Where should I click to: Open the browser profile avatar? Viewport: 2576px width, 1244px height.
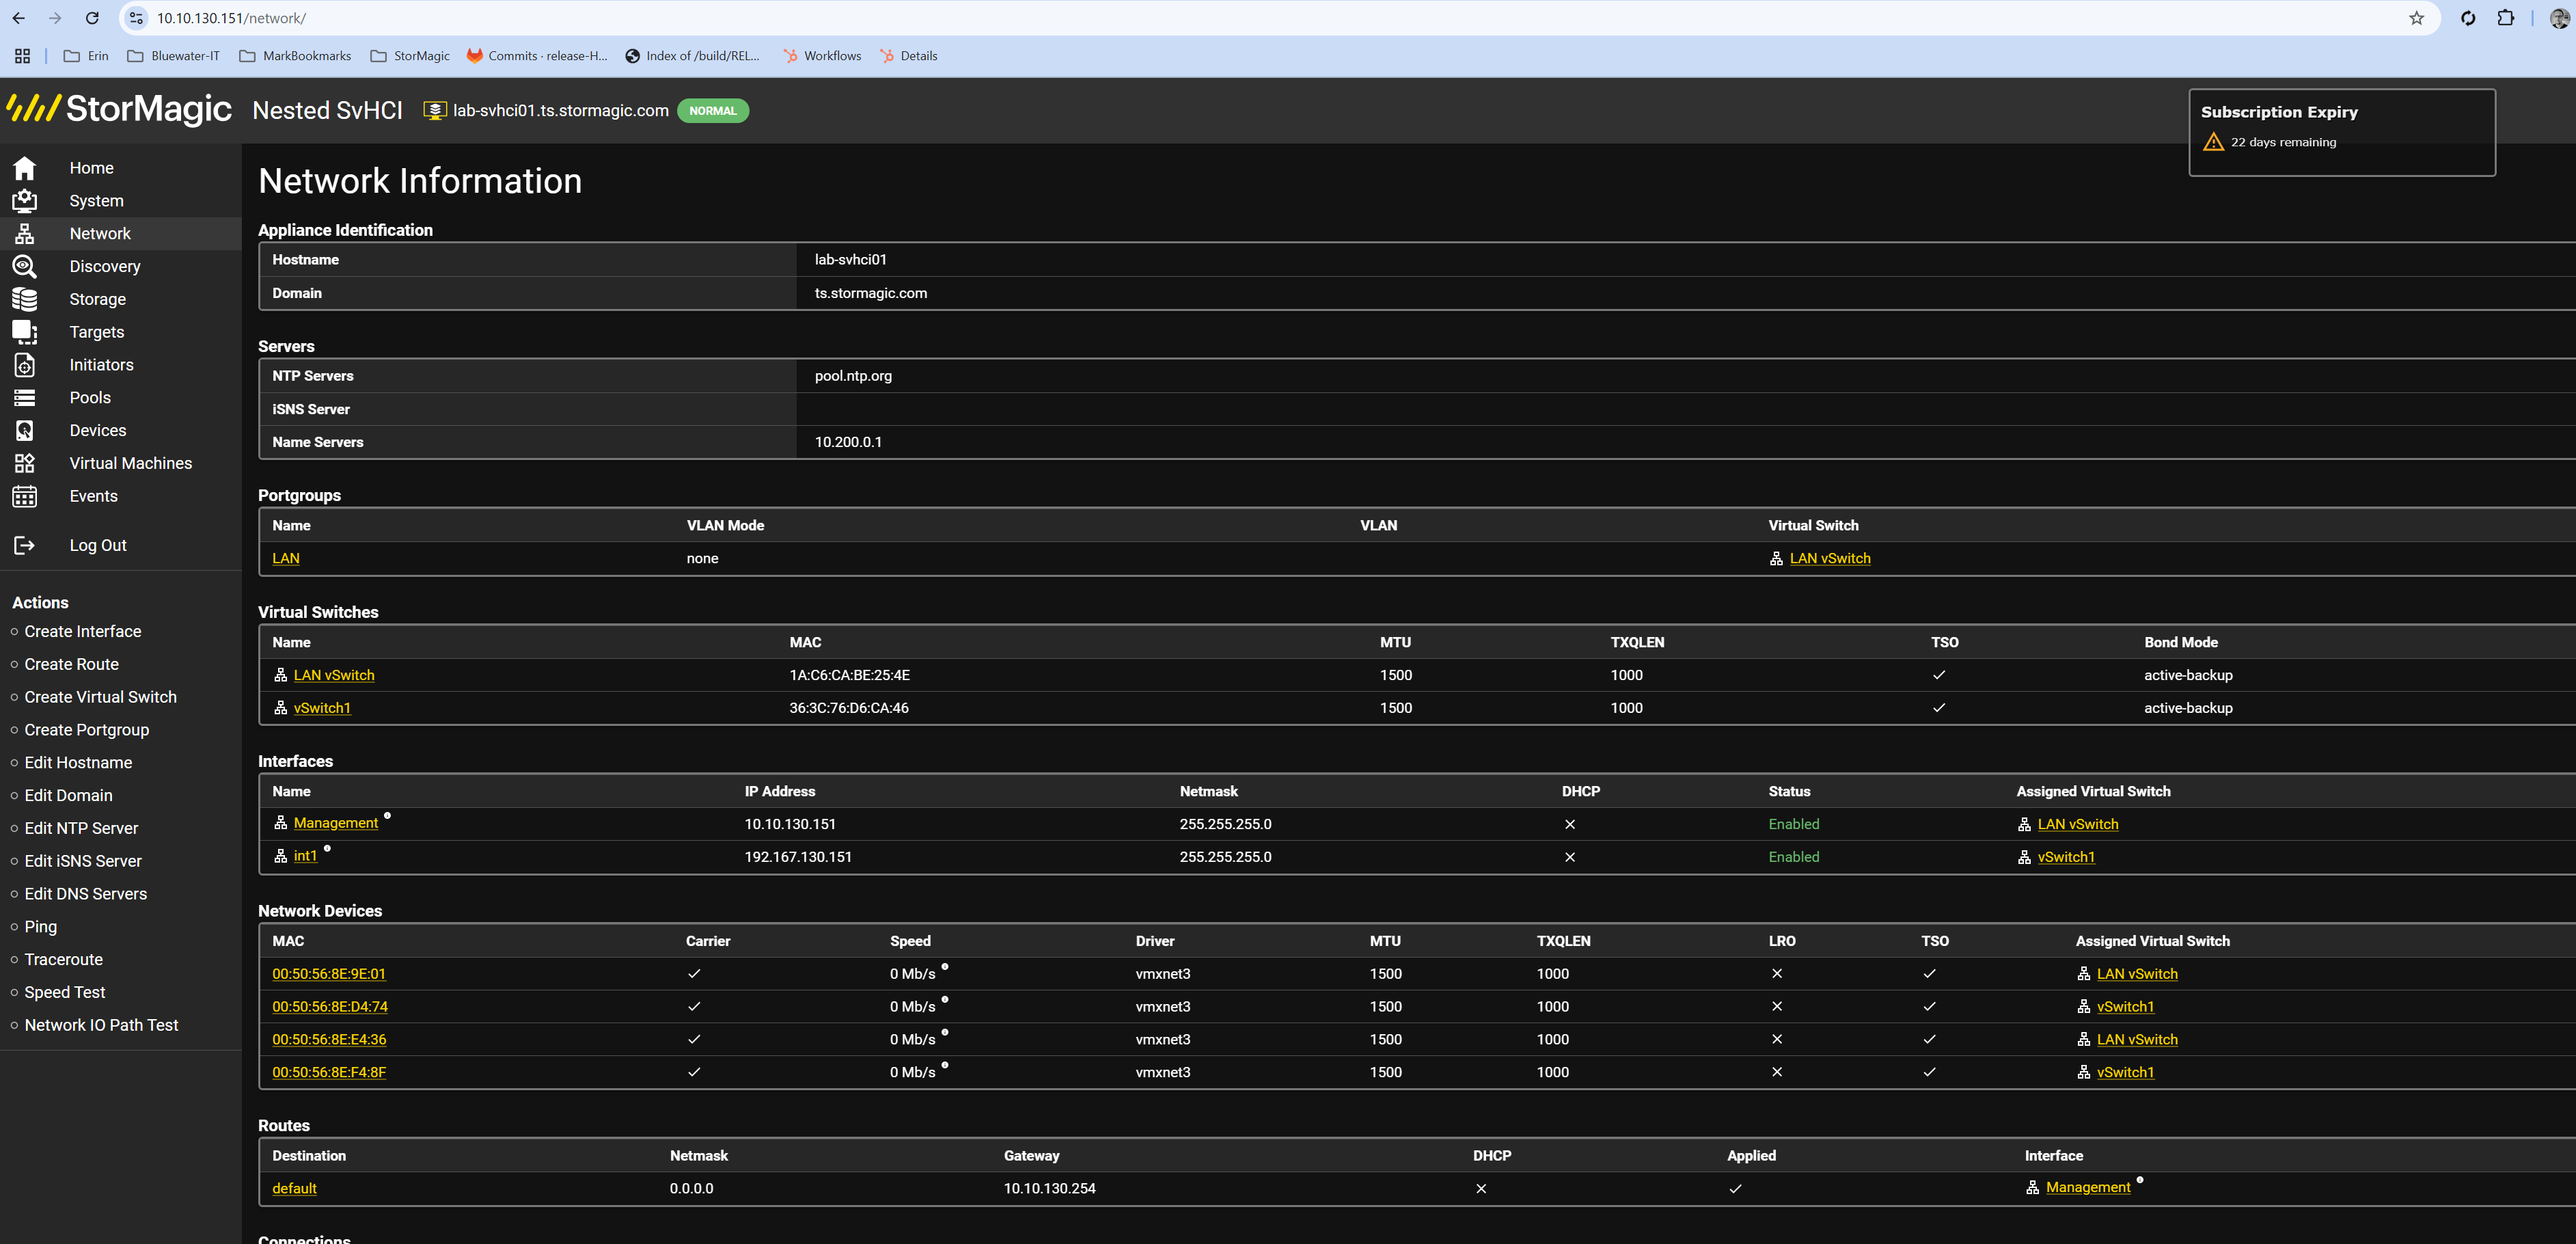(2559, 18)
